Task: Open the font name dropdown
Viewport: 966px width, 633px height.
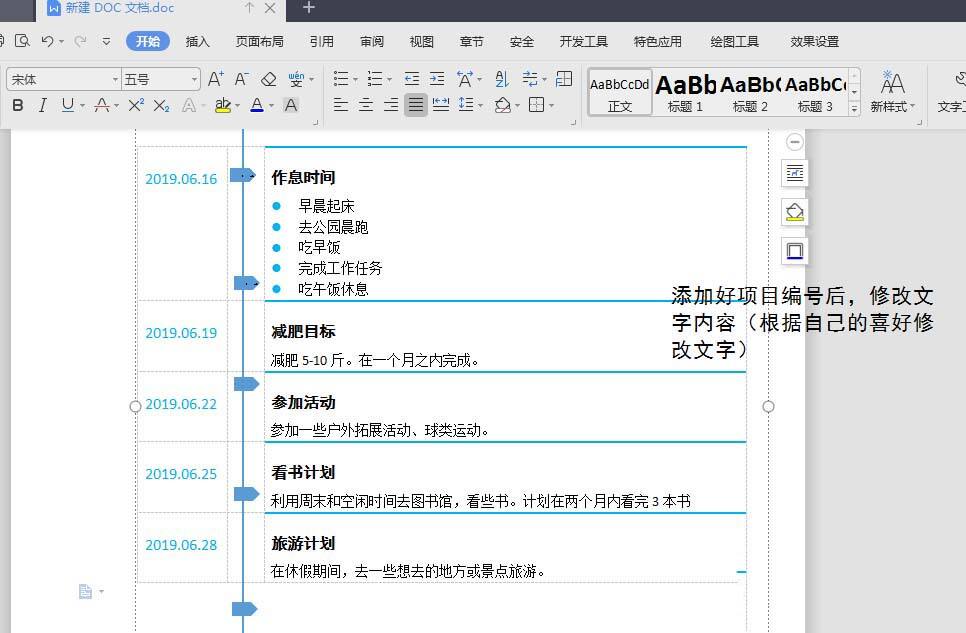Action: click(113, 78)
